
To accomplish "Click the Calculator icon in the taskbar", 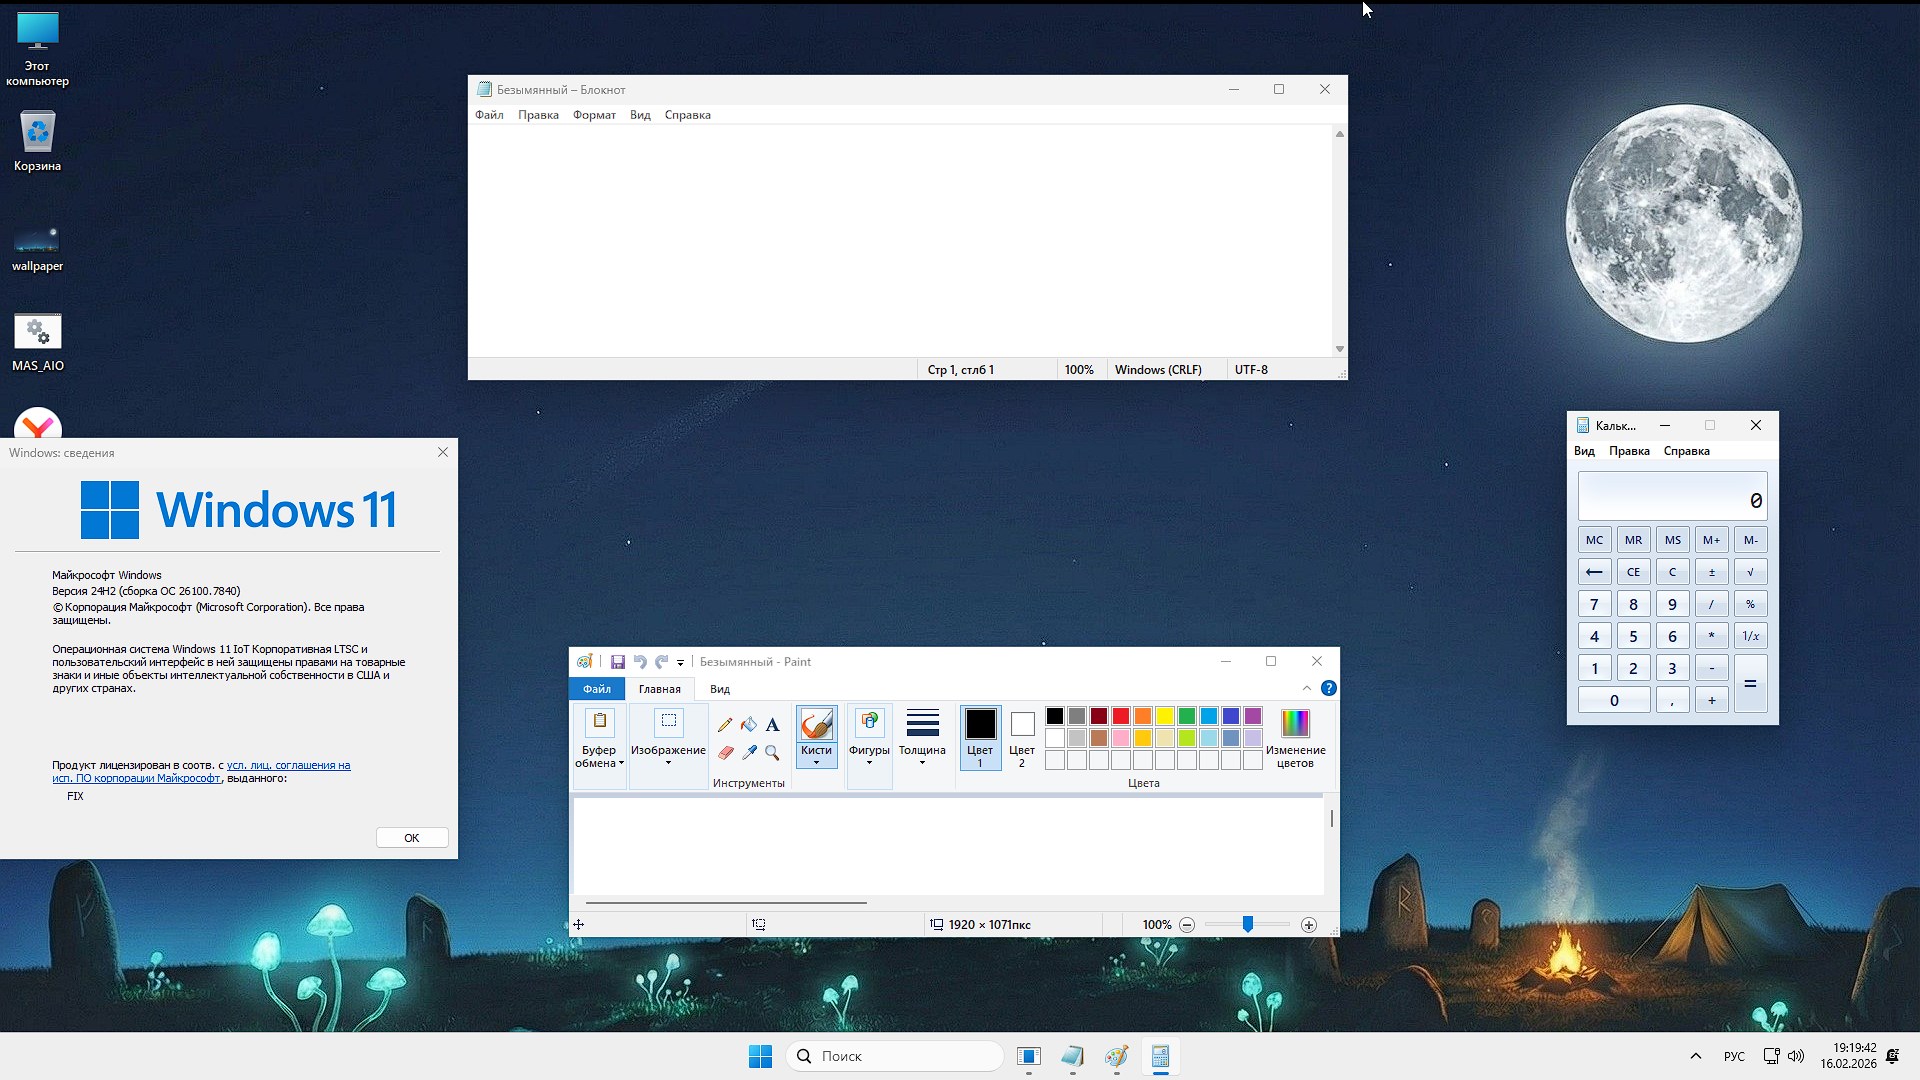I will coord(1160,1056).
